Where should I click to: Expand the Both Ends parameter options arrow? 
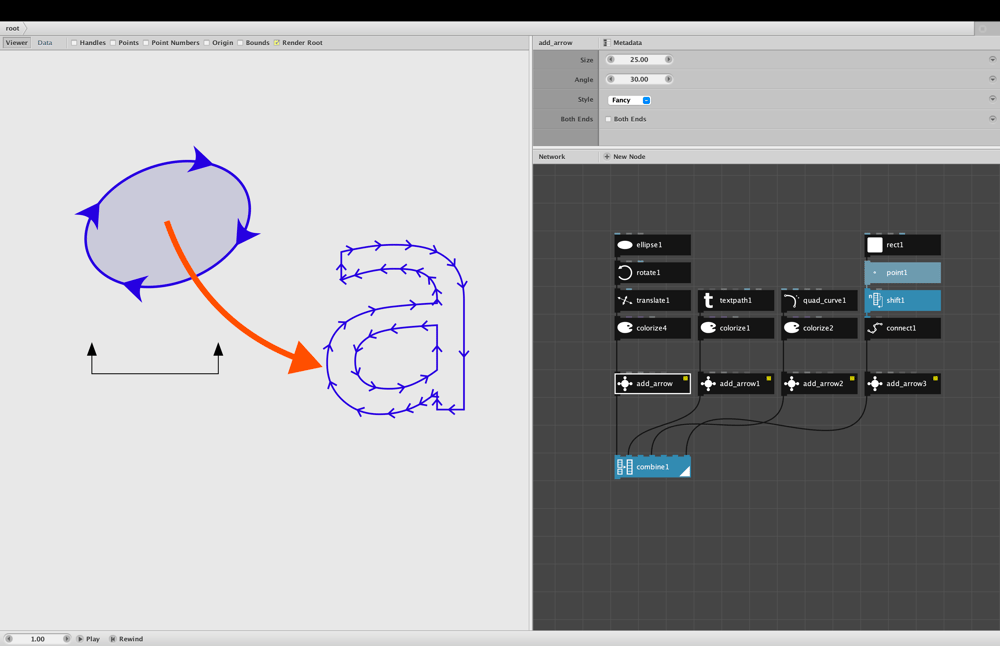point(992,119)
